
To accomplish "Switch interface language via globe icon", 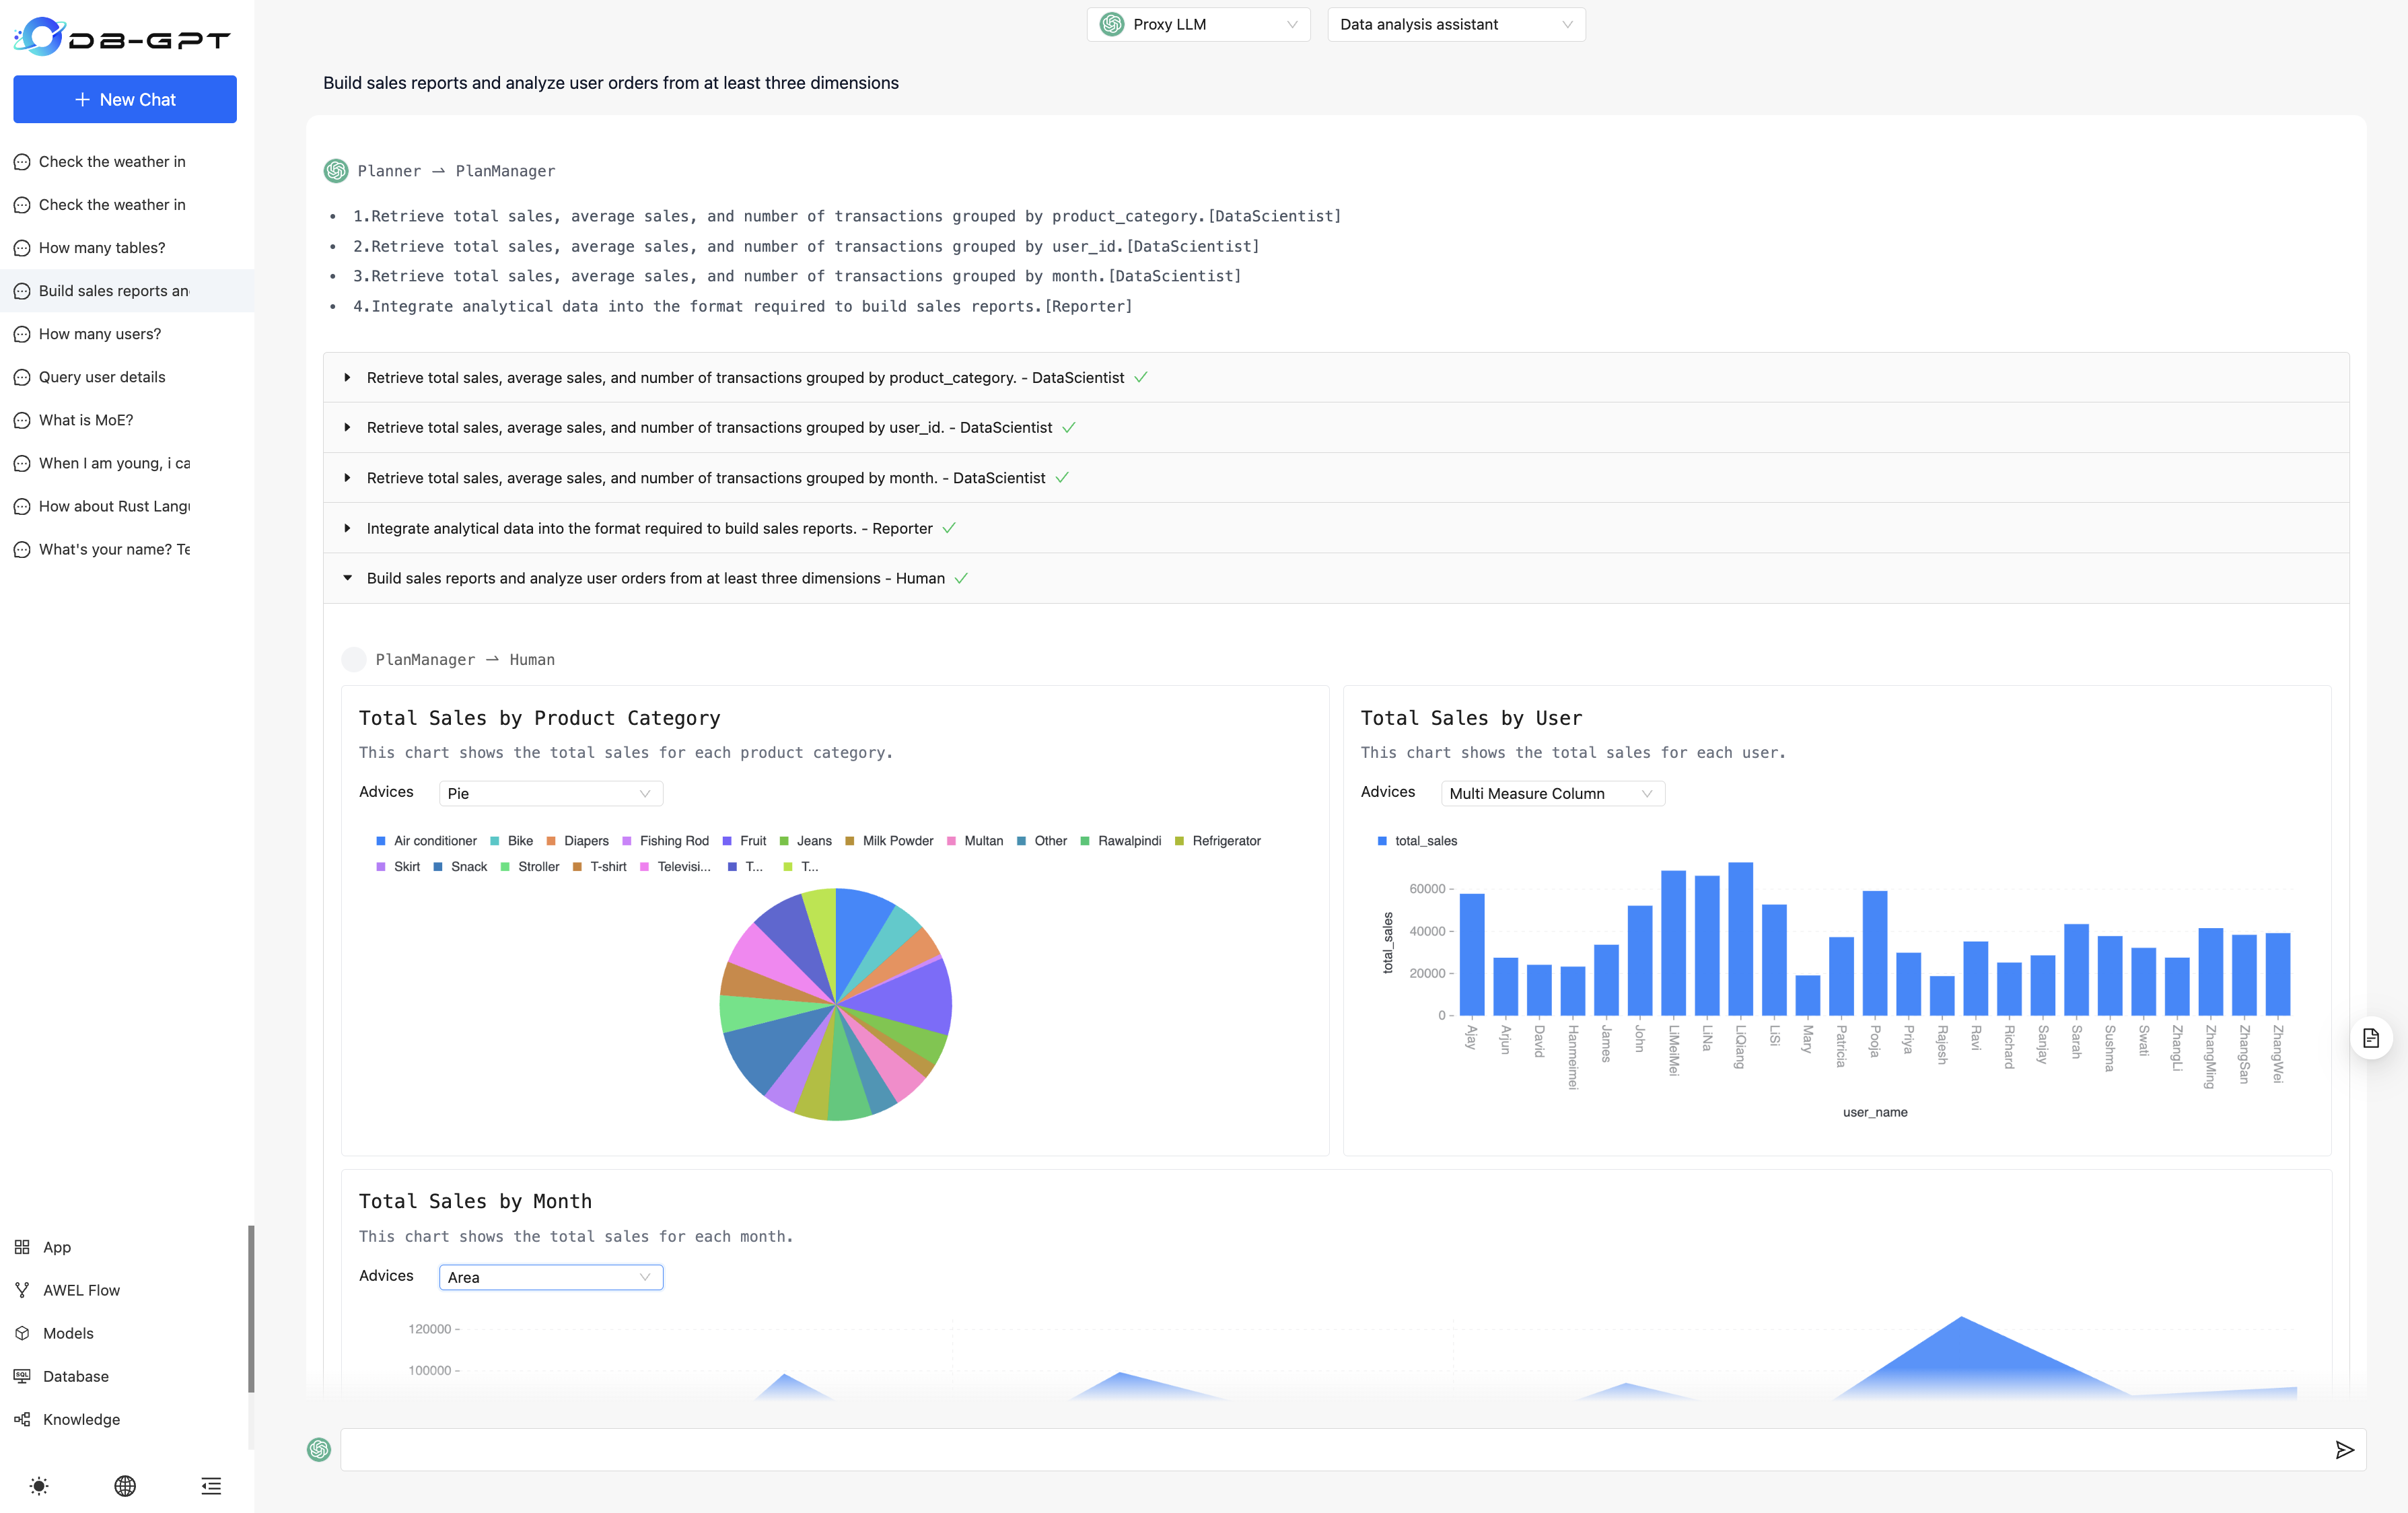I will tap(124, 1486).
